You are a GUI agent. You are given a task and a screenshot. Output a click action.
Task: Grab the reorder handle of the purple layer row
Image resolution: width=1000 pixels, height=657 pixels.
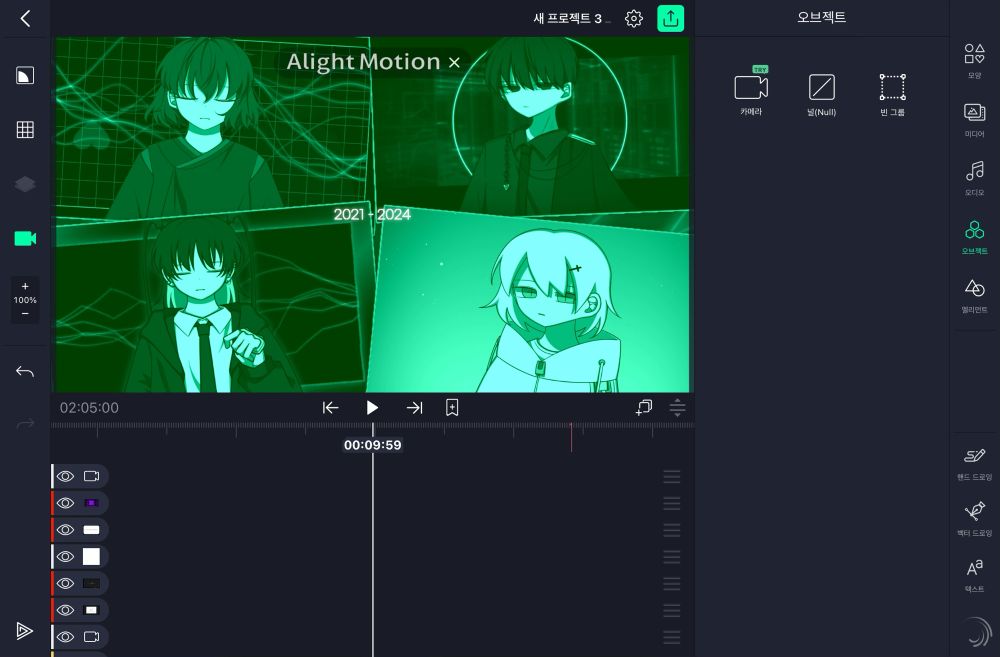pyautogui.click(x=672, y=503)
